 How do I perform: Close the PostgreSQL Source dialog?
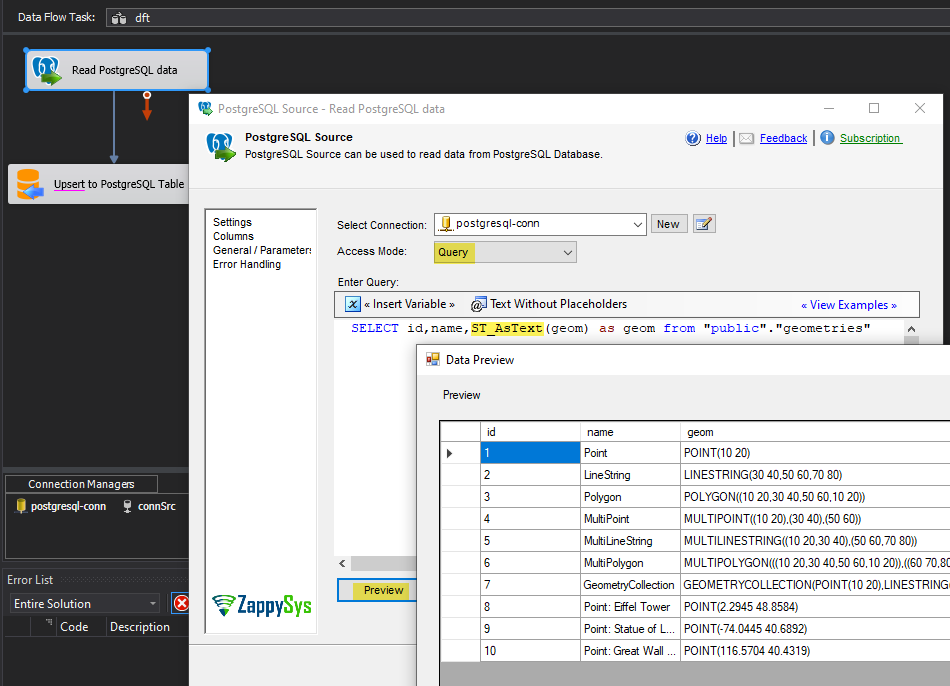(x=920, y=108)
